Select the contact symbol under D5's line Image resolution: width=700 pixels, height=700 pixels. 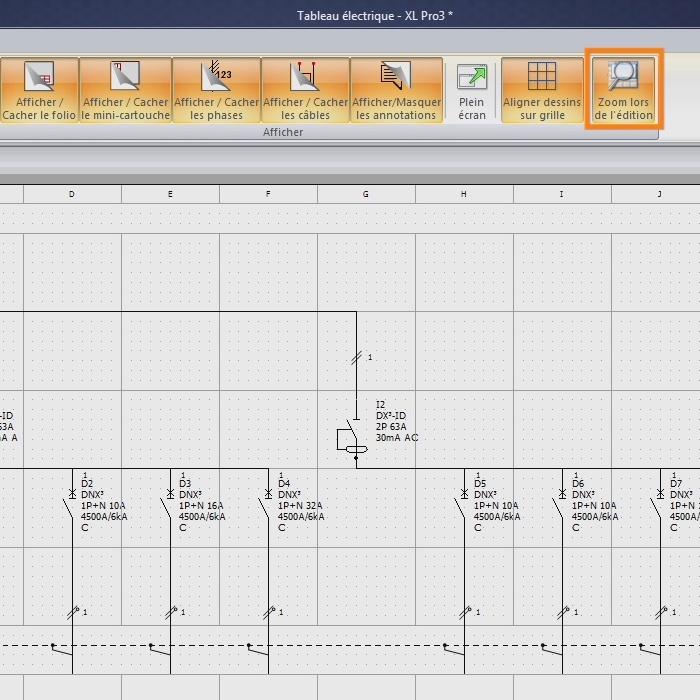coord(454,650)
